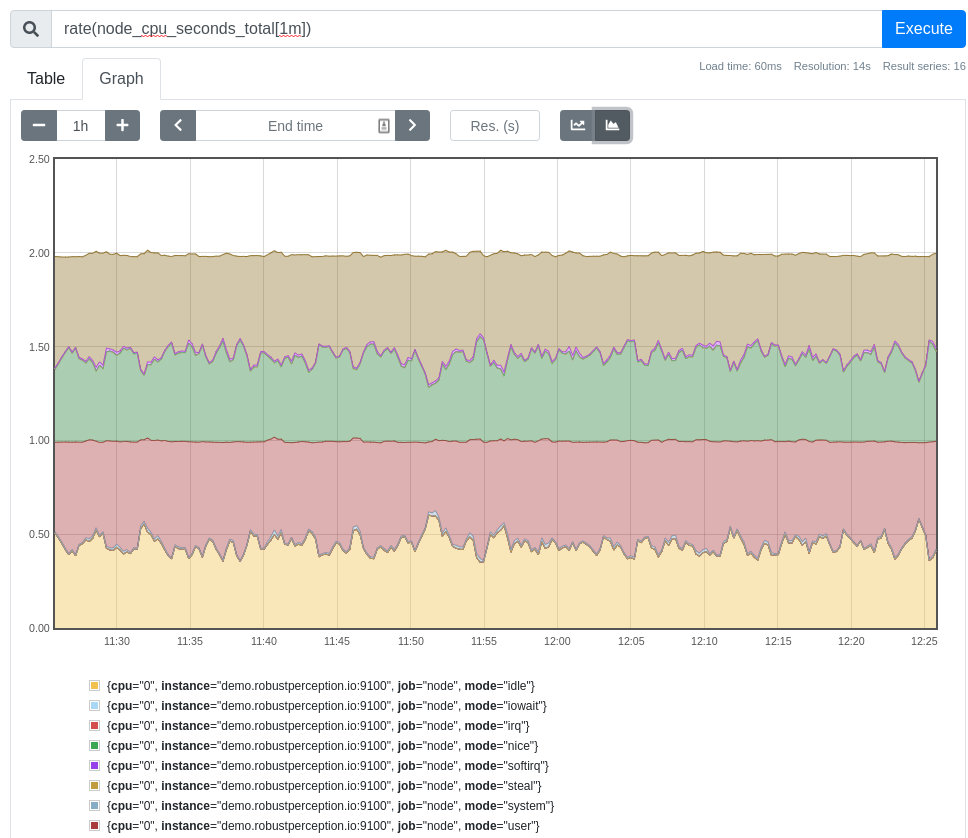Image resolution: width=968 pixels, height=838 pixels.
Task: Click the Execute button
Action: (x=923, y=29)
